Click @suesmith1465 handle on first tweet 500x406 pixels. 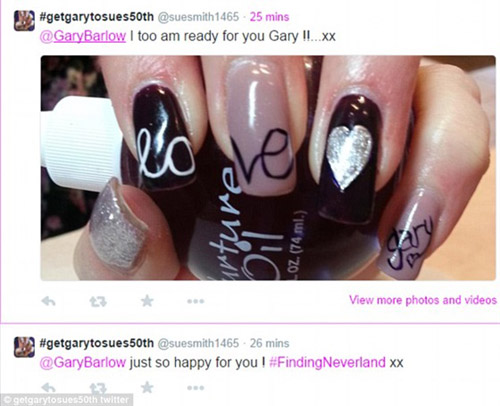(198, 17)
